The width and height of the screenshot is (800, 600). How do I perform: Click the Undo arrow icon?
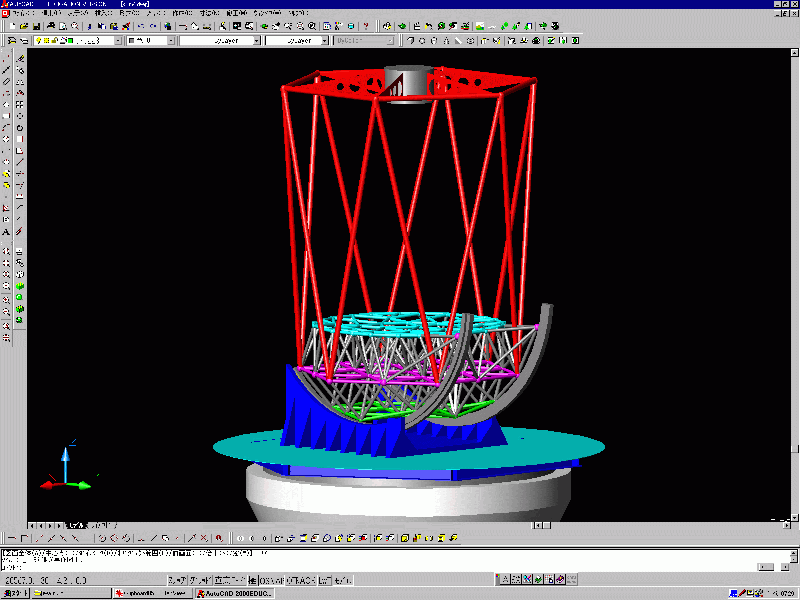pos(141,26)
